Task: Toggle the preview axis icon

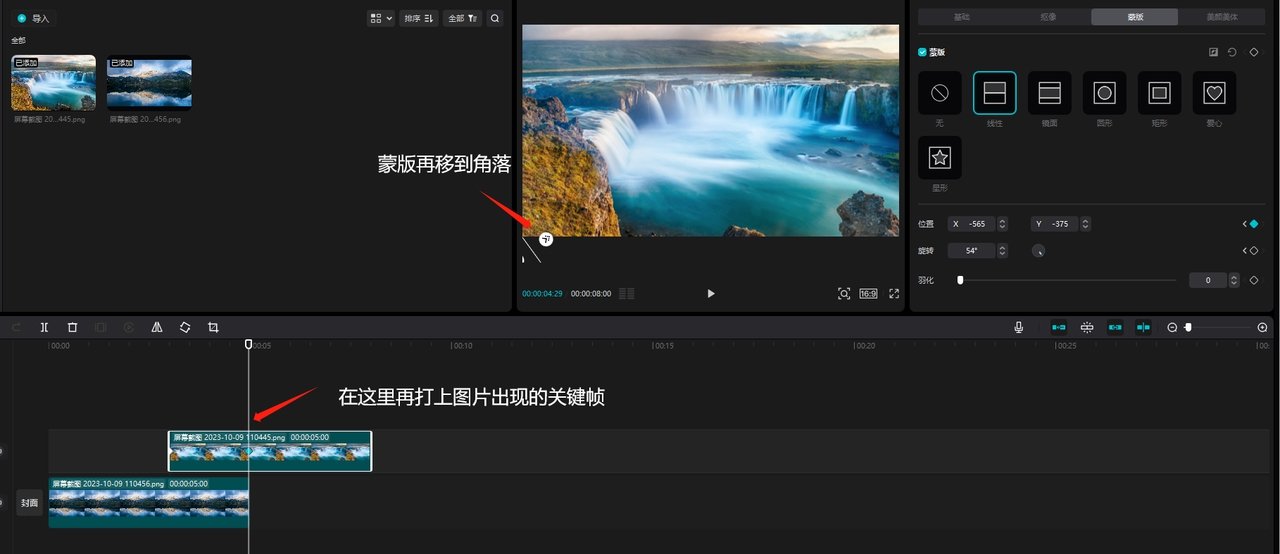Action: (1143, 327)
